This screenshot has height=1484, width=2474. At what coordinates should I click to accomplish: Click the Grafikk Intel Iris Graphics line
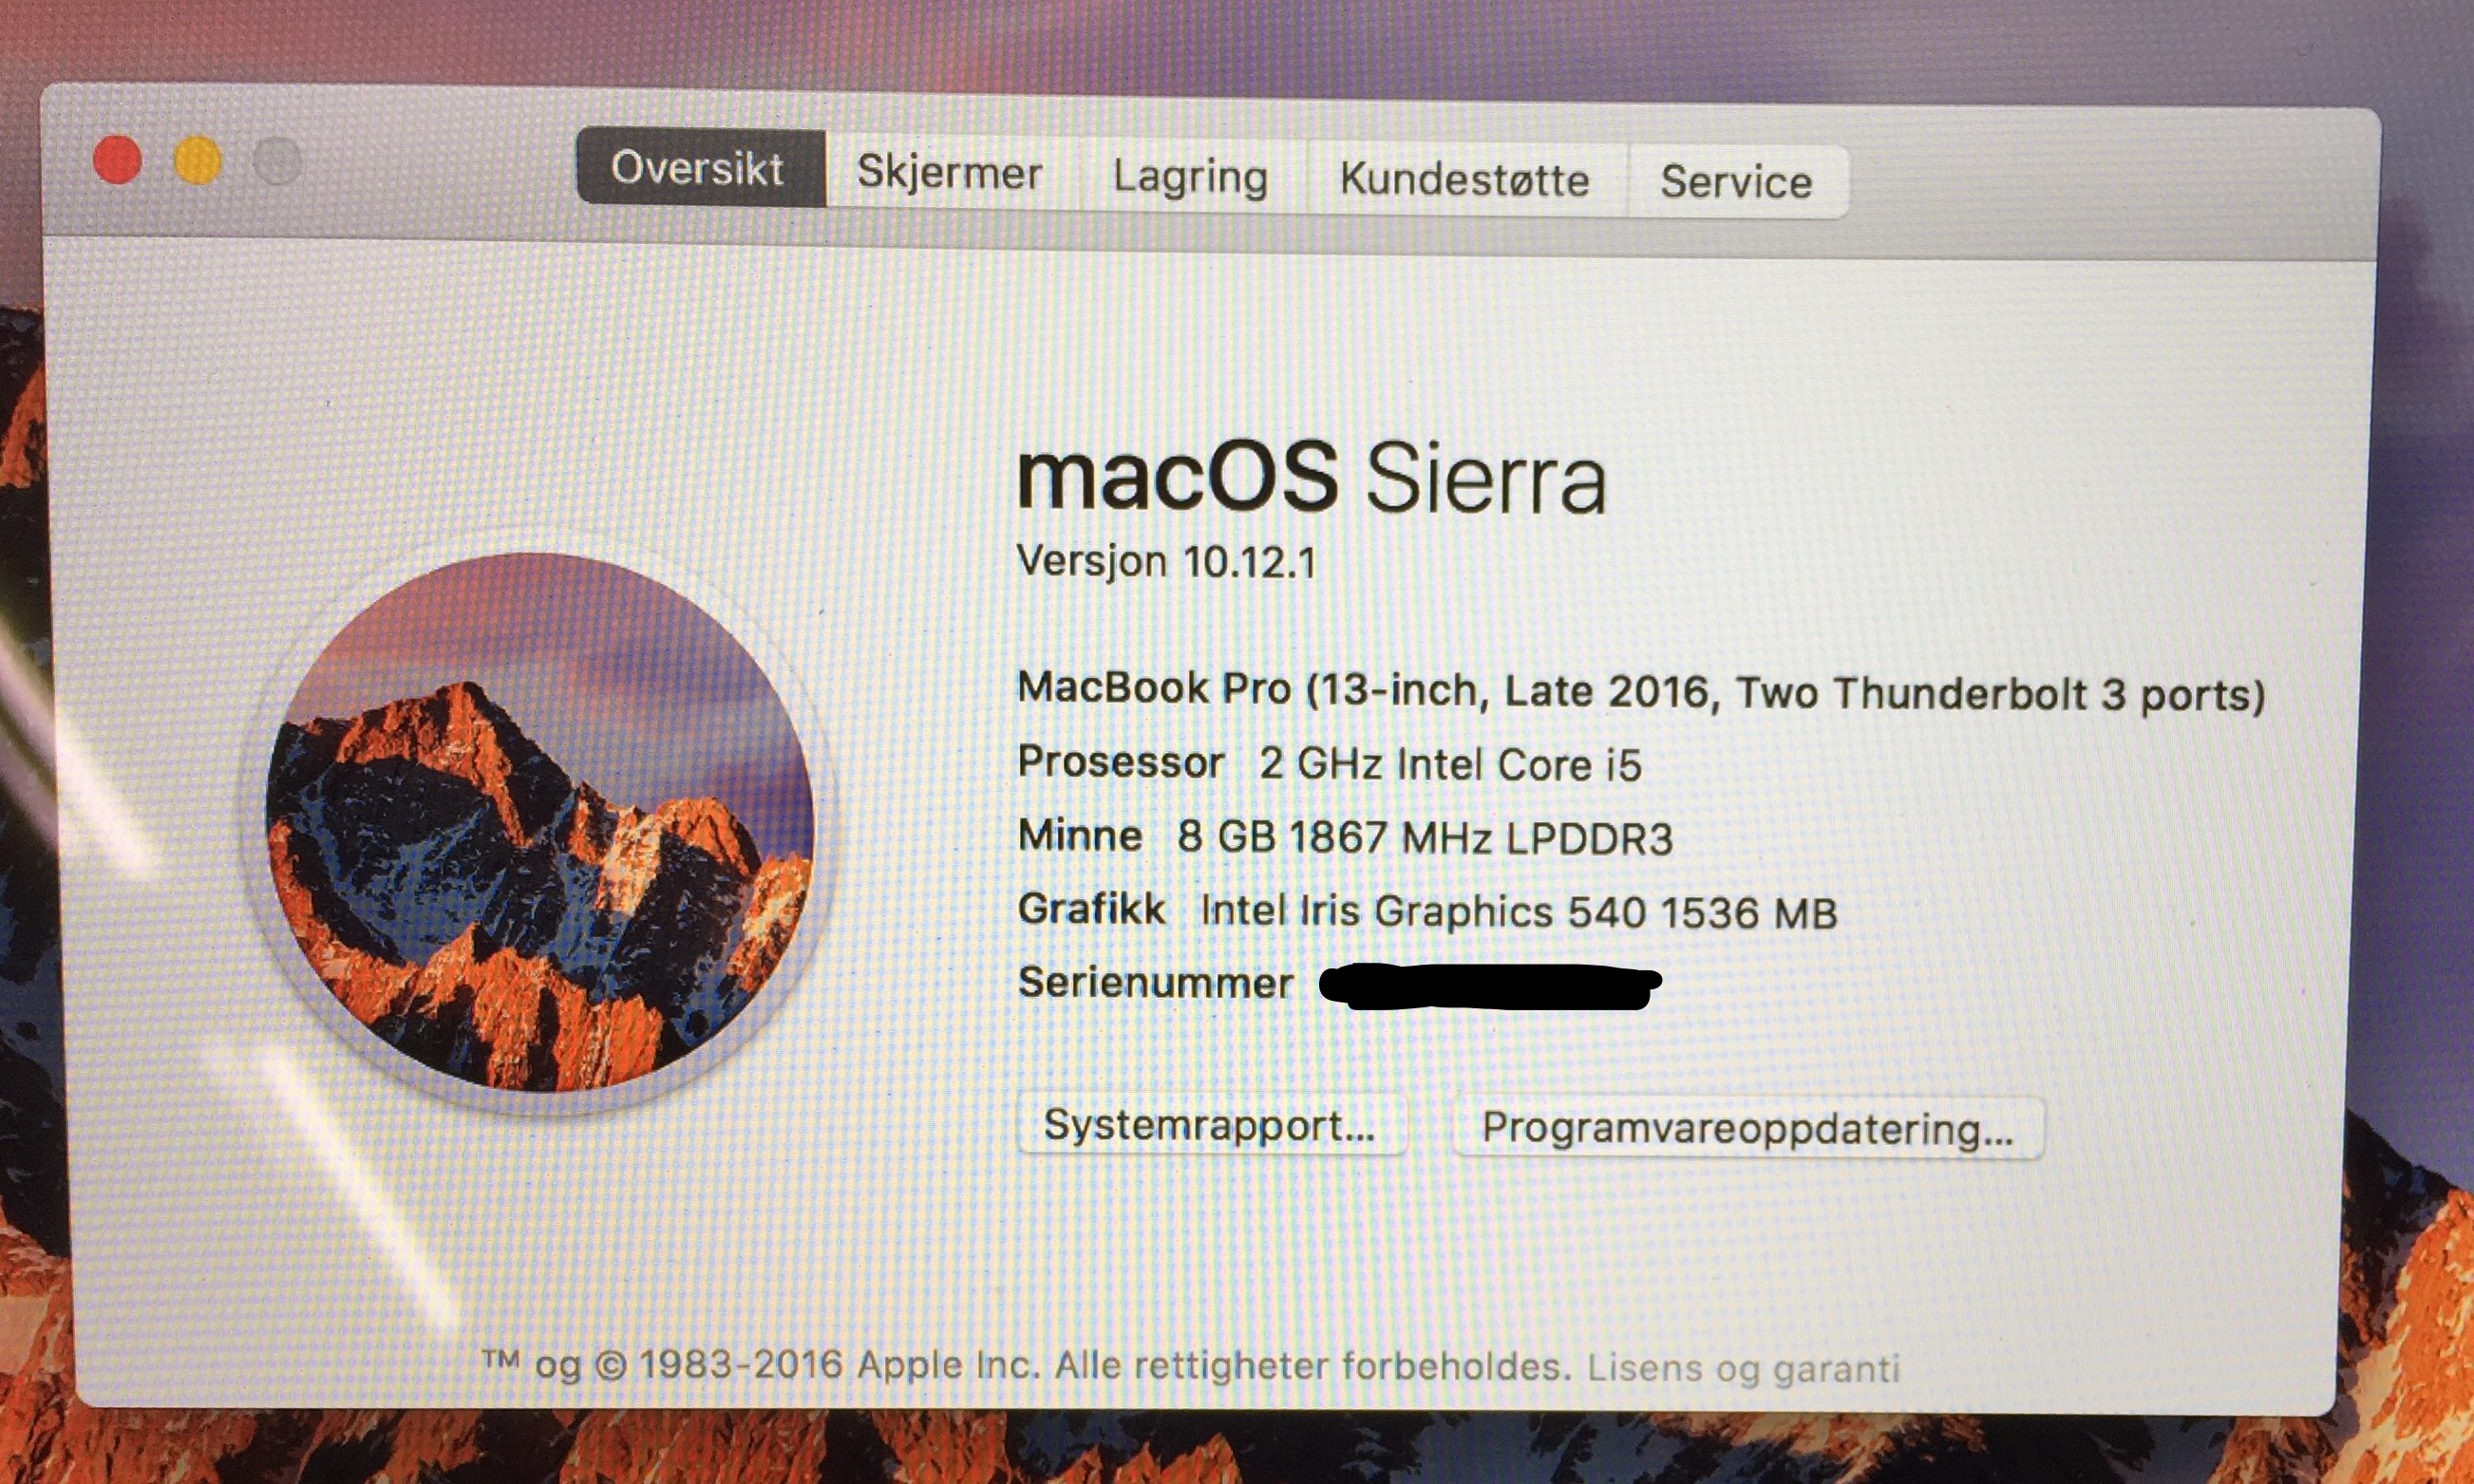coord(1427,911)
